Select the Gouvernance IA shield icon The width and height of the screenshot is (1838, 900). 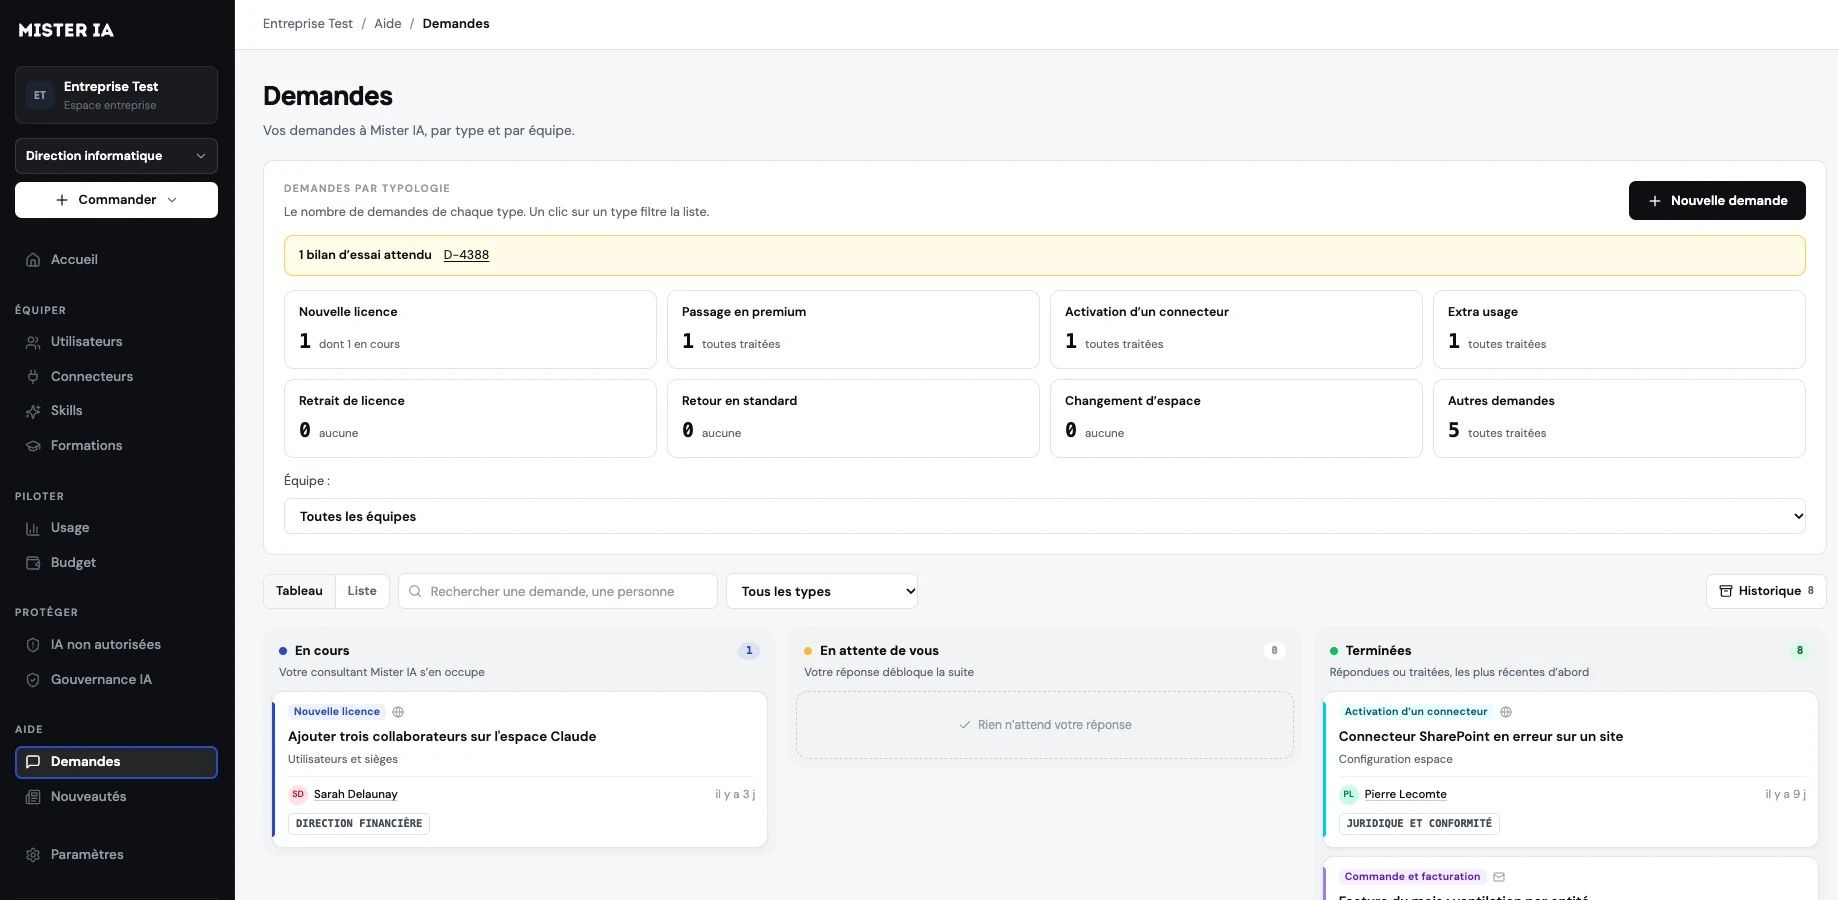point(33,680)
